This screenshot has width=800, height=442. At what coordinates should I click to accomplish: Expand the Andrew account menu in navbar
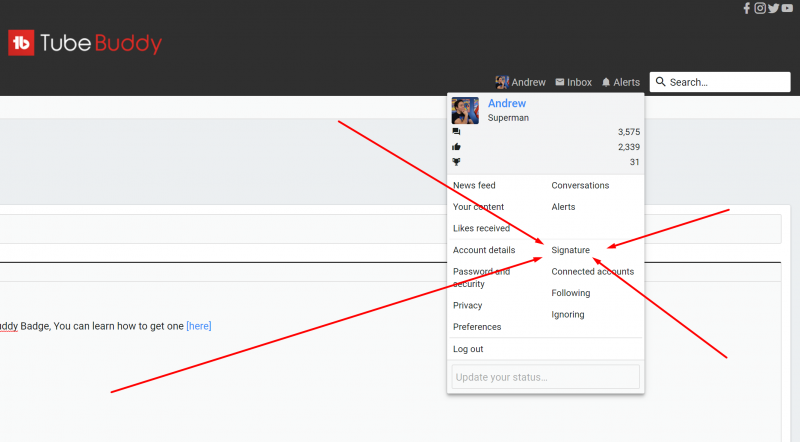(x=521, y=82)
